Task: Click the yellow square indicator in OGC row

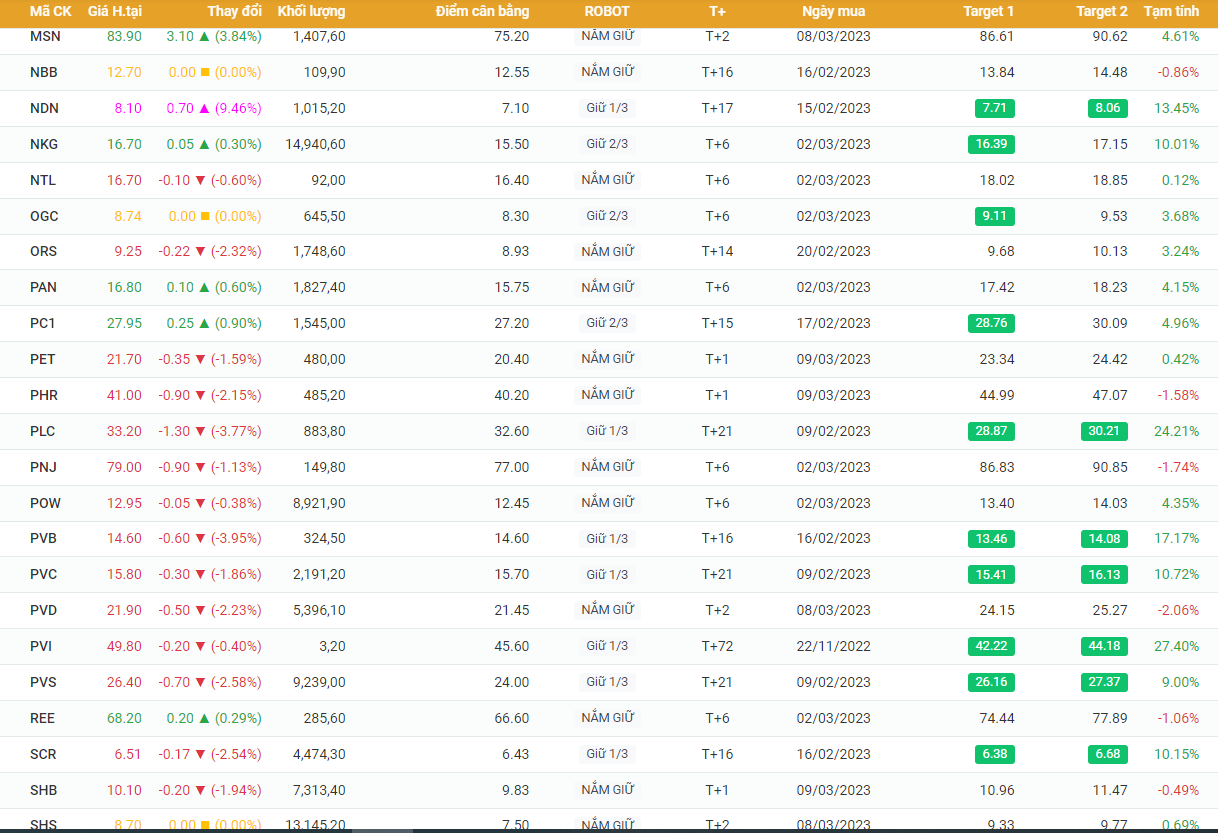Action: pos(204,216)
